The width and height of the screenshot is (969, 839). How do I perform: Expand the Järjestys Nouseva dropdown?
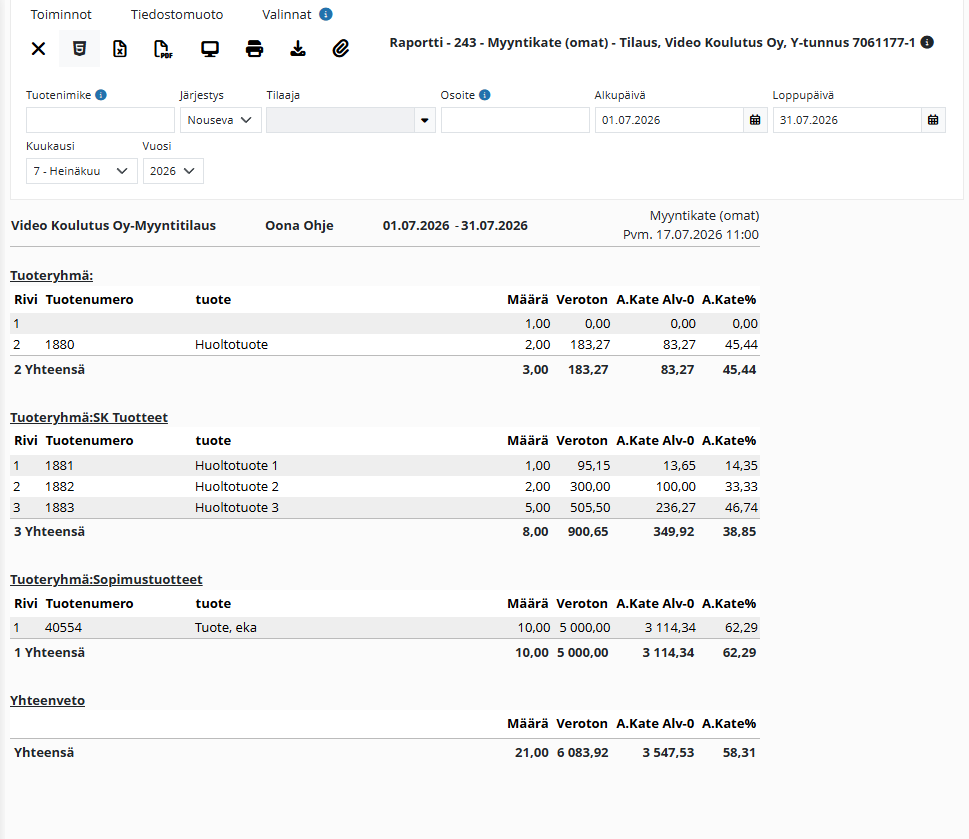(221, 120)
